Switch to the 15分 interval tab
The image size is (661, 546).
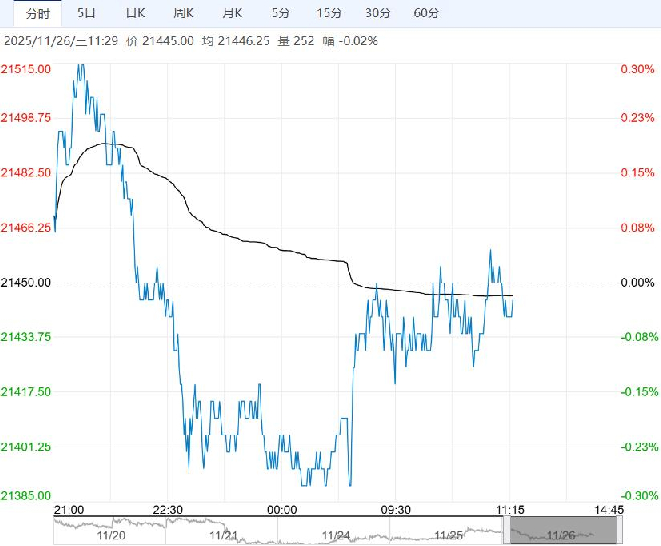(327, 13)
